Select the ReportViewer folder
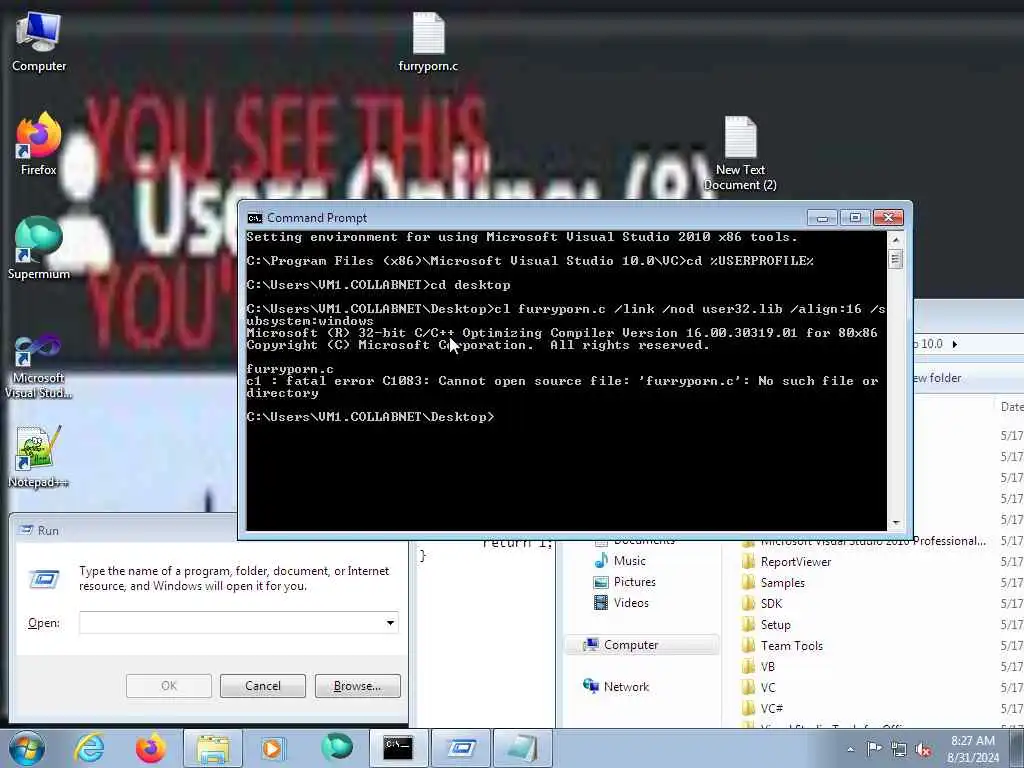This screenshot has width=1024, height=768. pyautogui.click(x=787, y=562)
